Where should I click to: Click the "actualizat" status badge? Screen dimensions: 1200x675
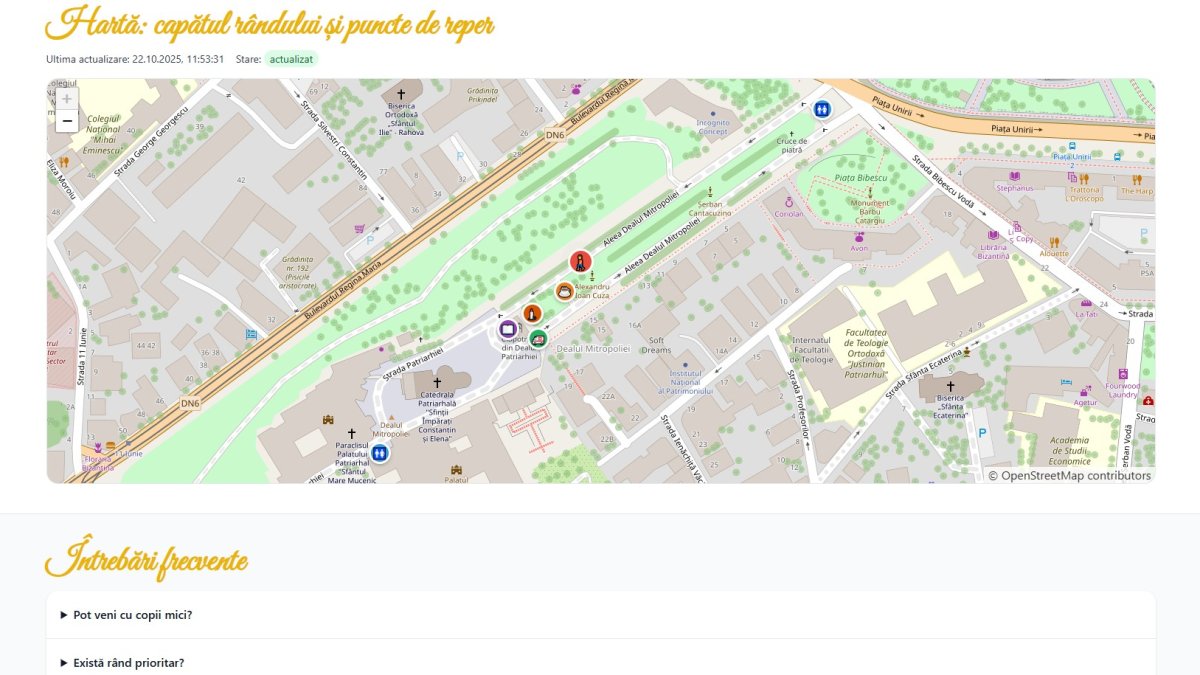click(x=291, y=59)
